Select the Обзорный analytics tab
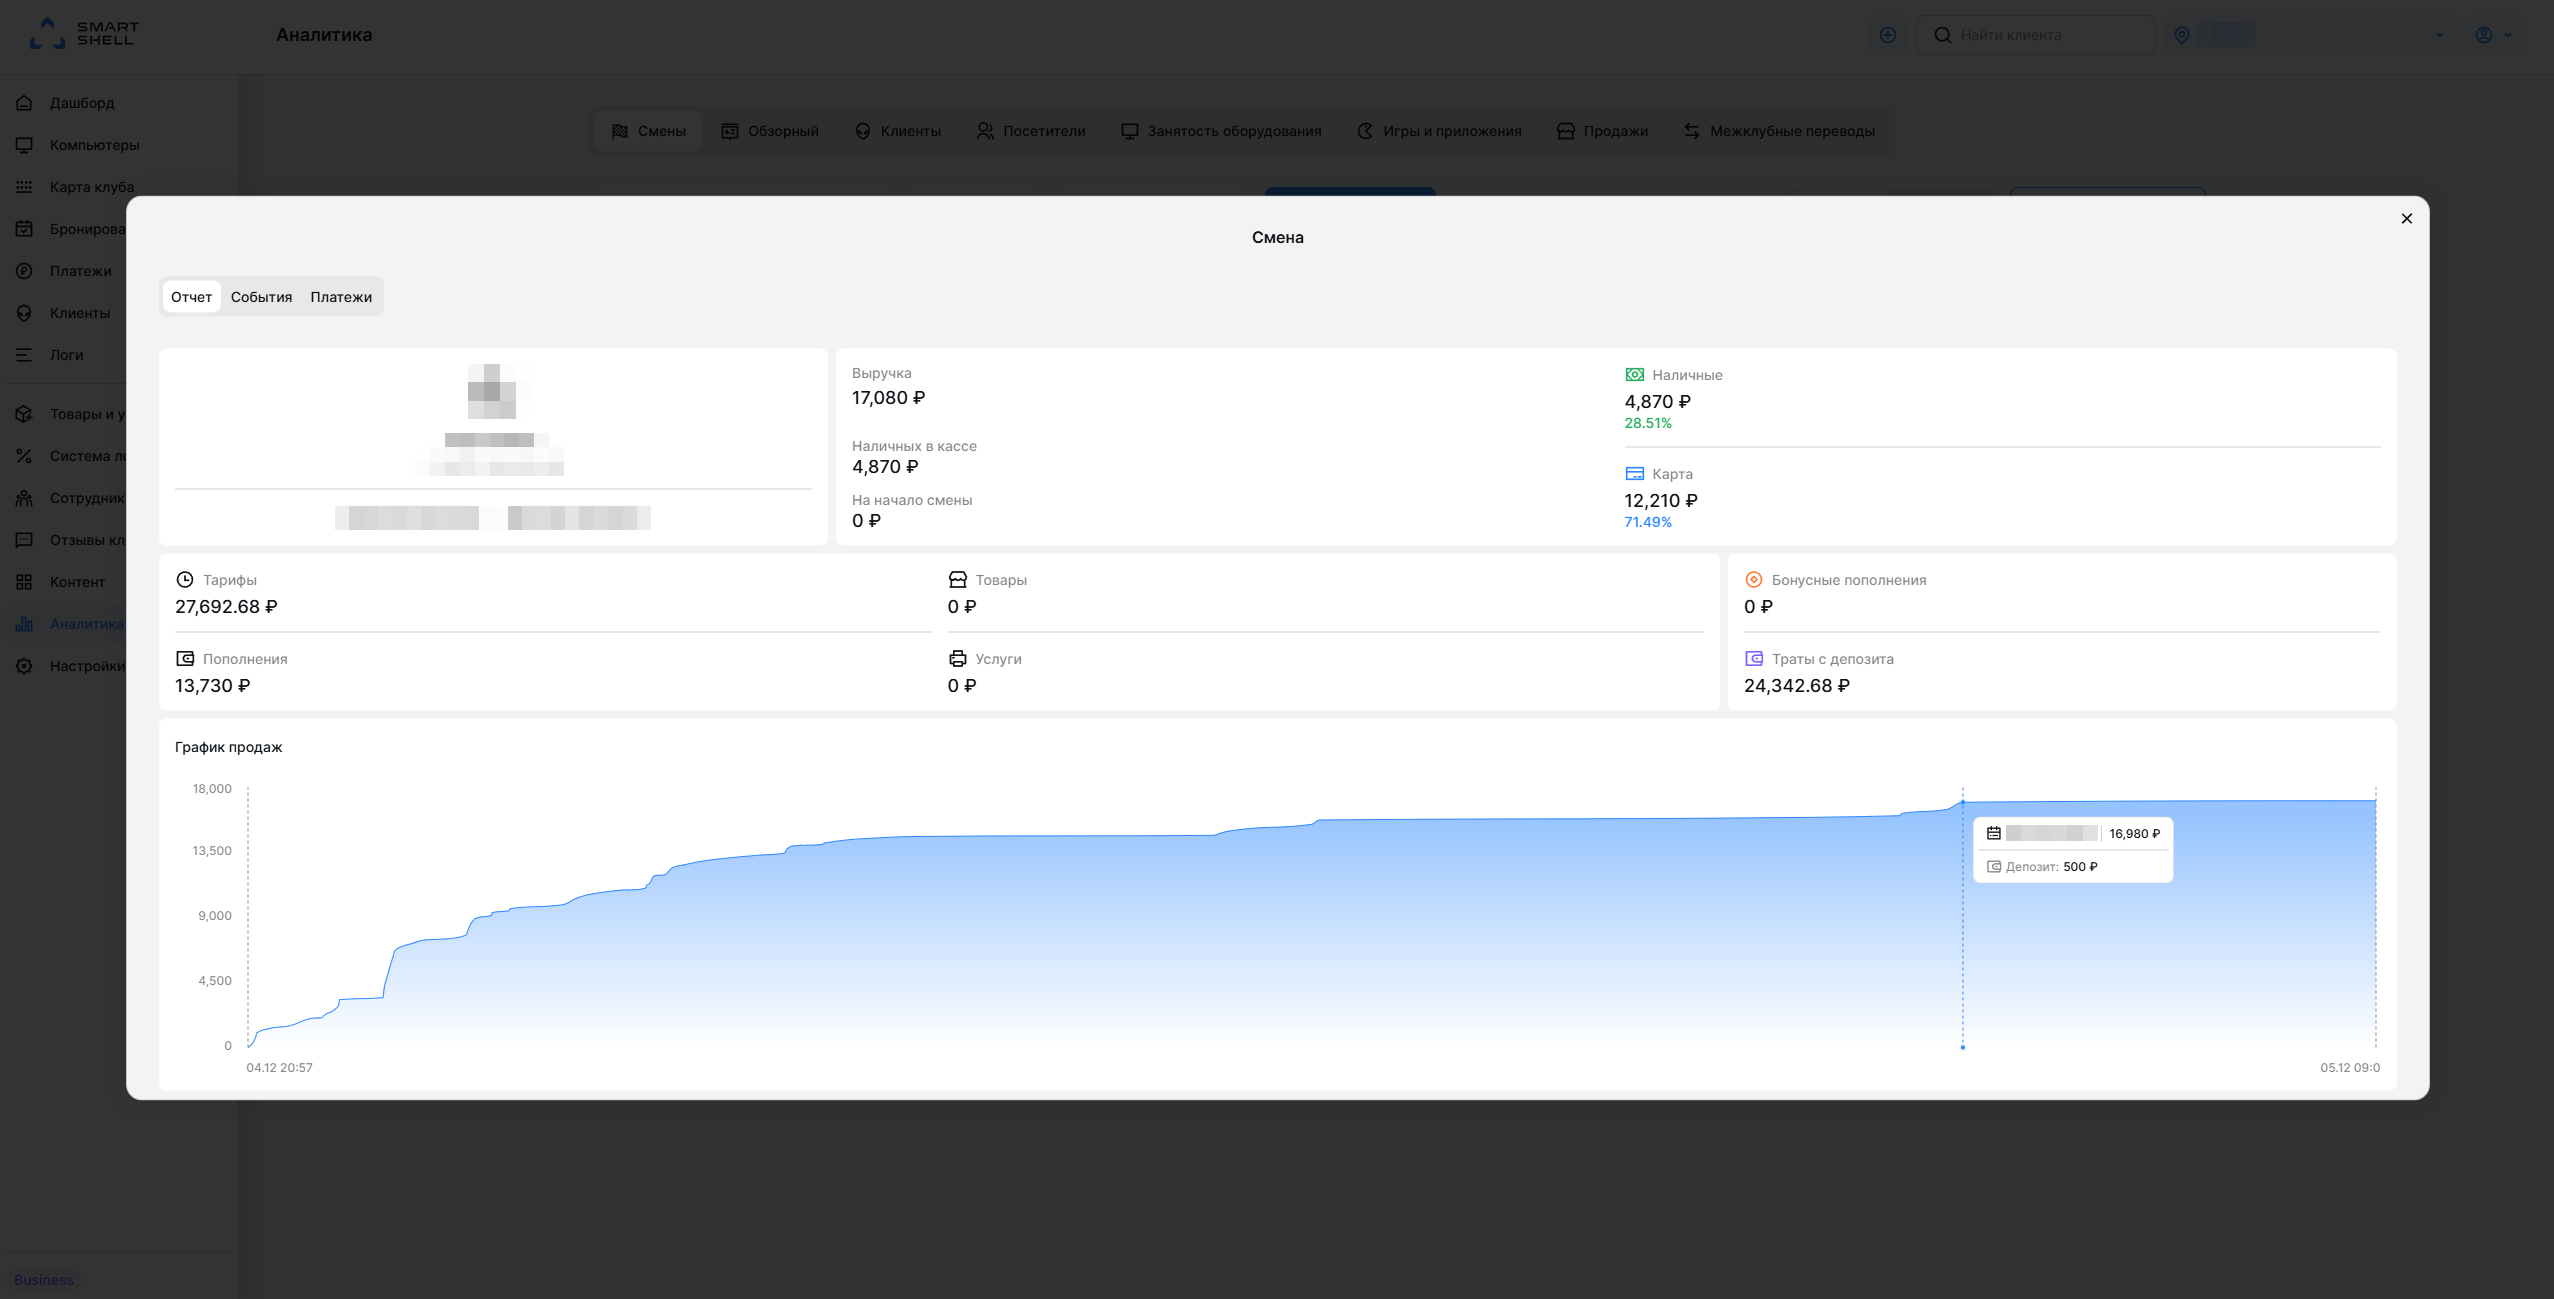This screenshot has height=1299, width=2554. point(770,131)
